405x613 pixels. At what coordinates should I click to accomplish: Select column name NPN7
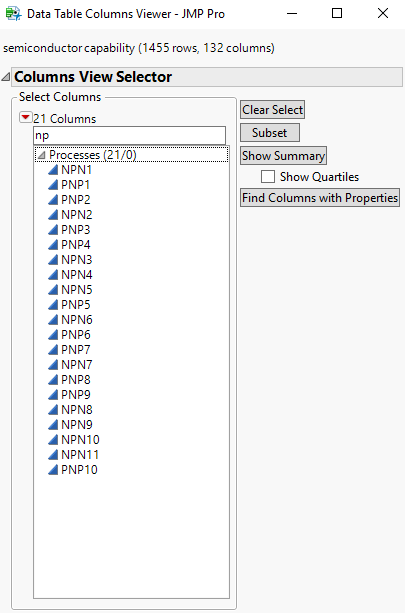pyautogui.click(x=76, y=364)
